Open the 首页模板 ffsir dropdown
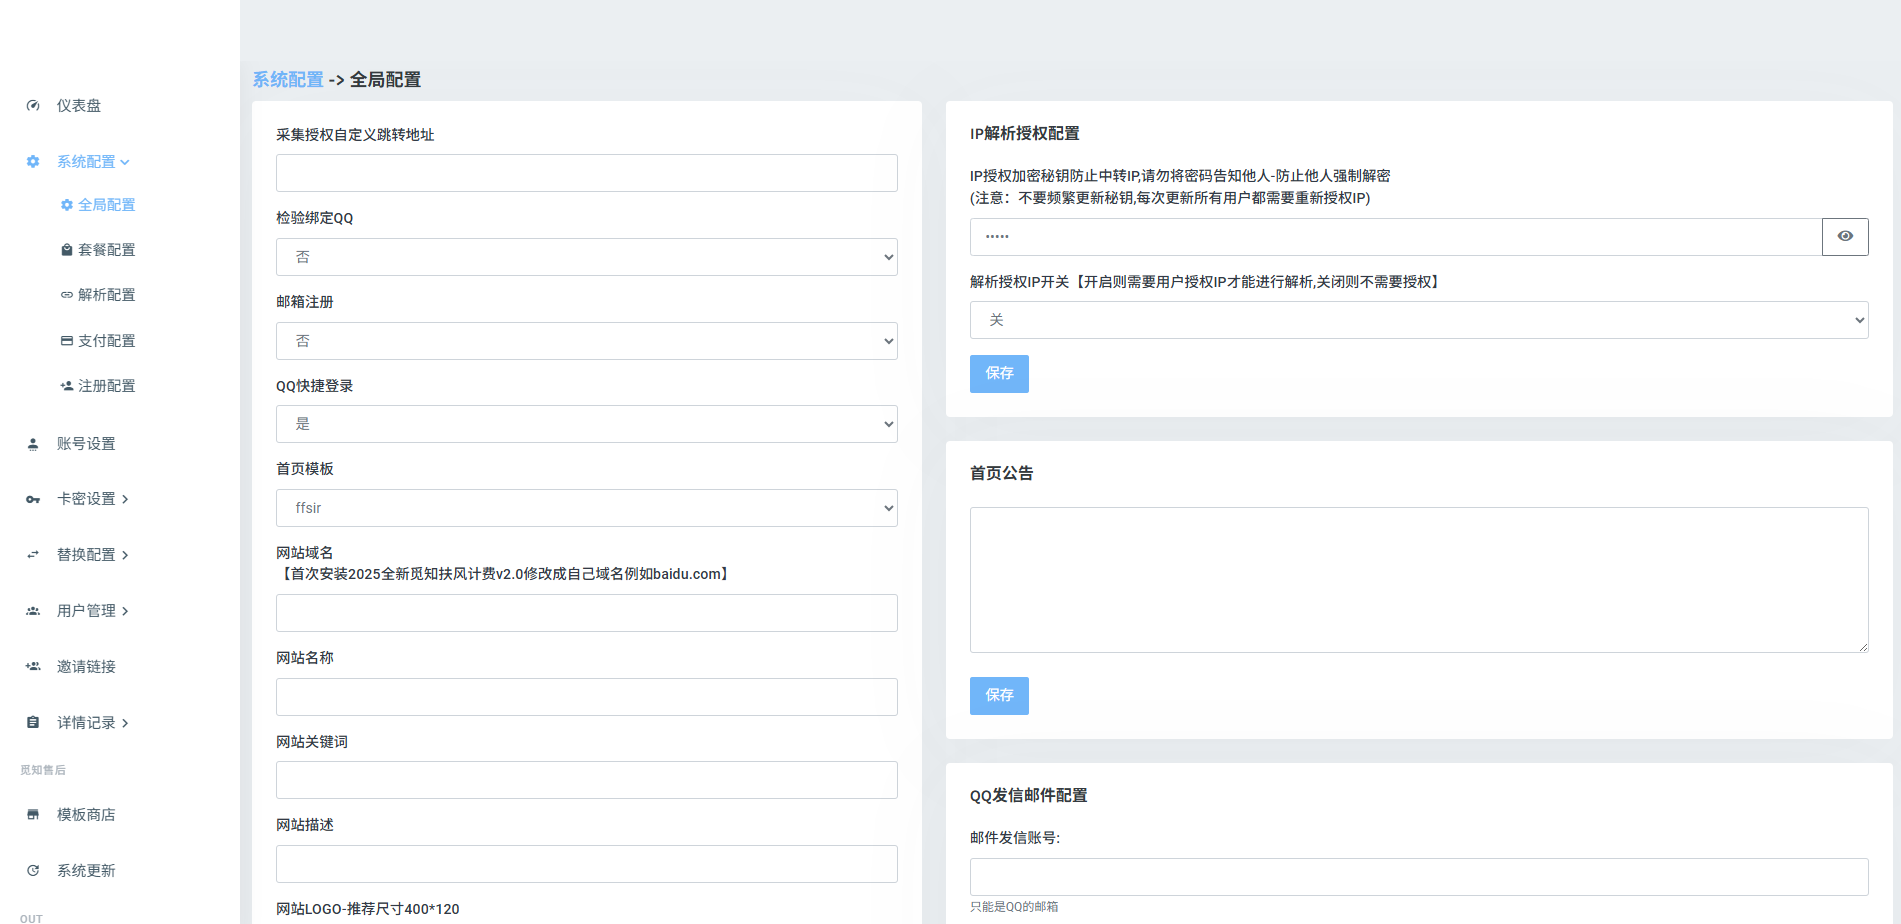This screenshot has width=1901, height=924. click(586, 508)
